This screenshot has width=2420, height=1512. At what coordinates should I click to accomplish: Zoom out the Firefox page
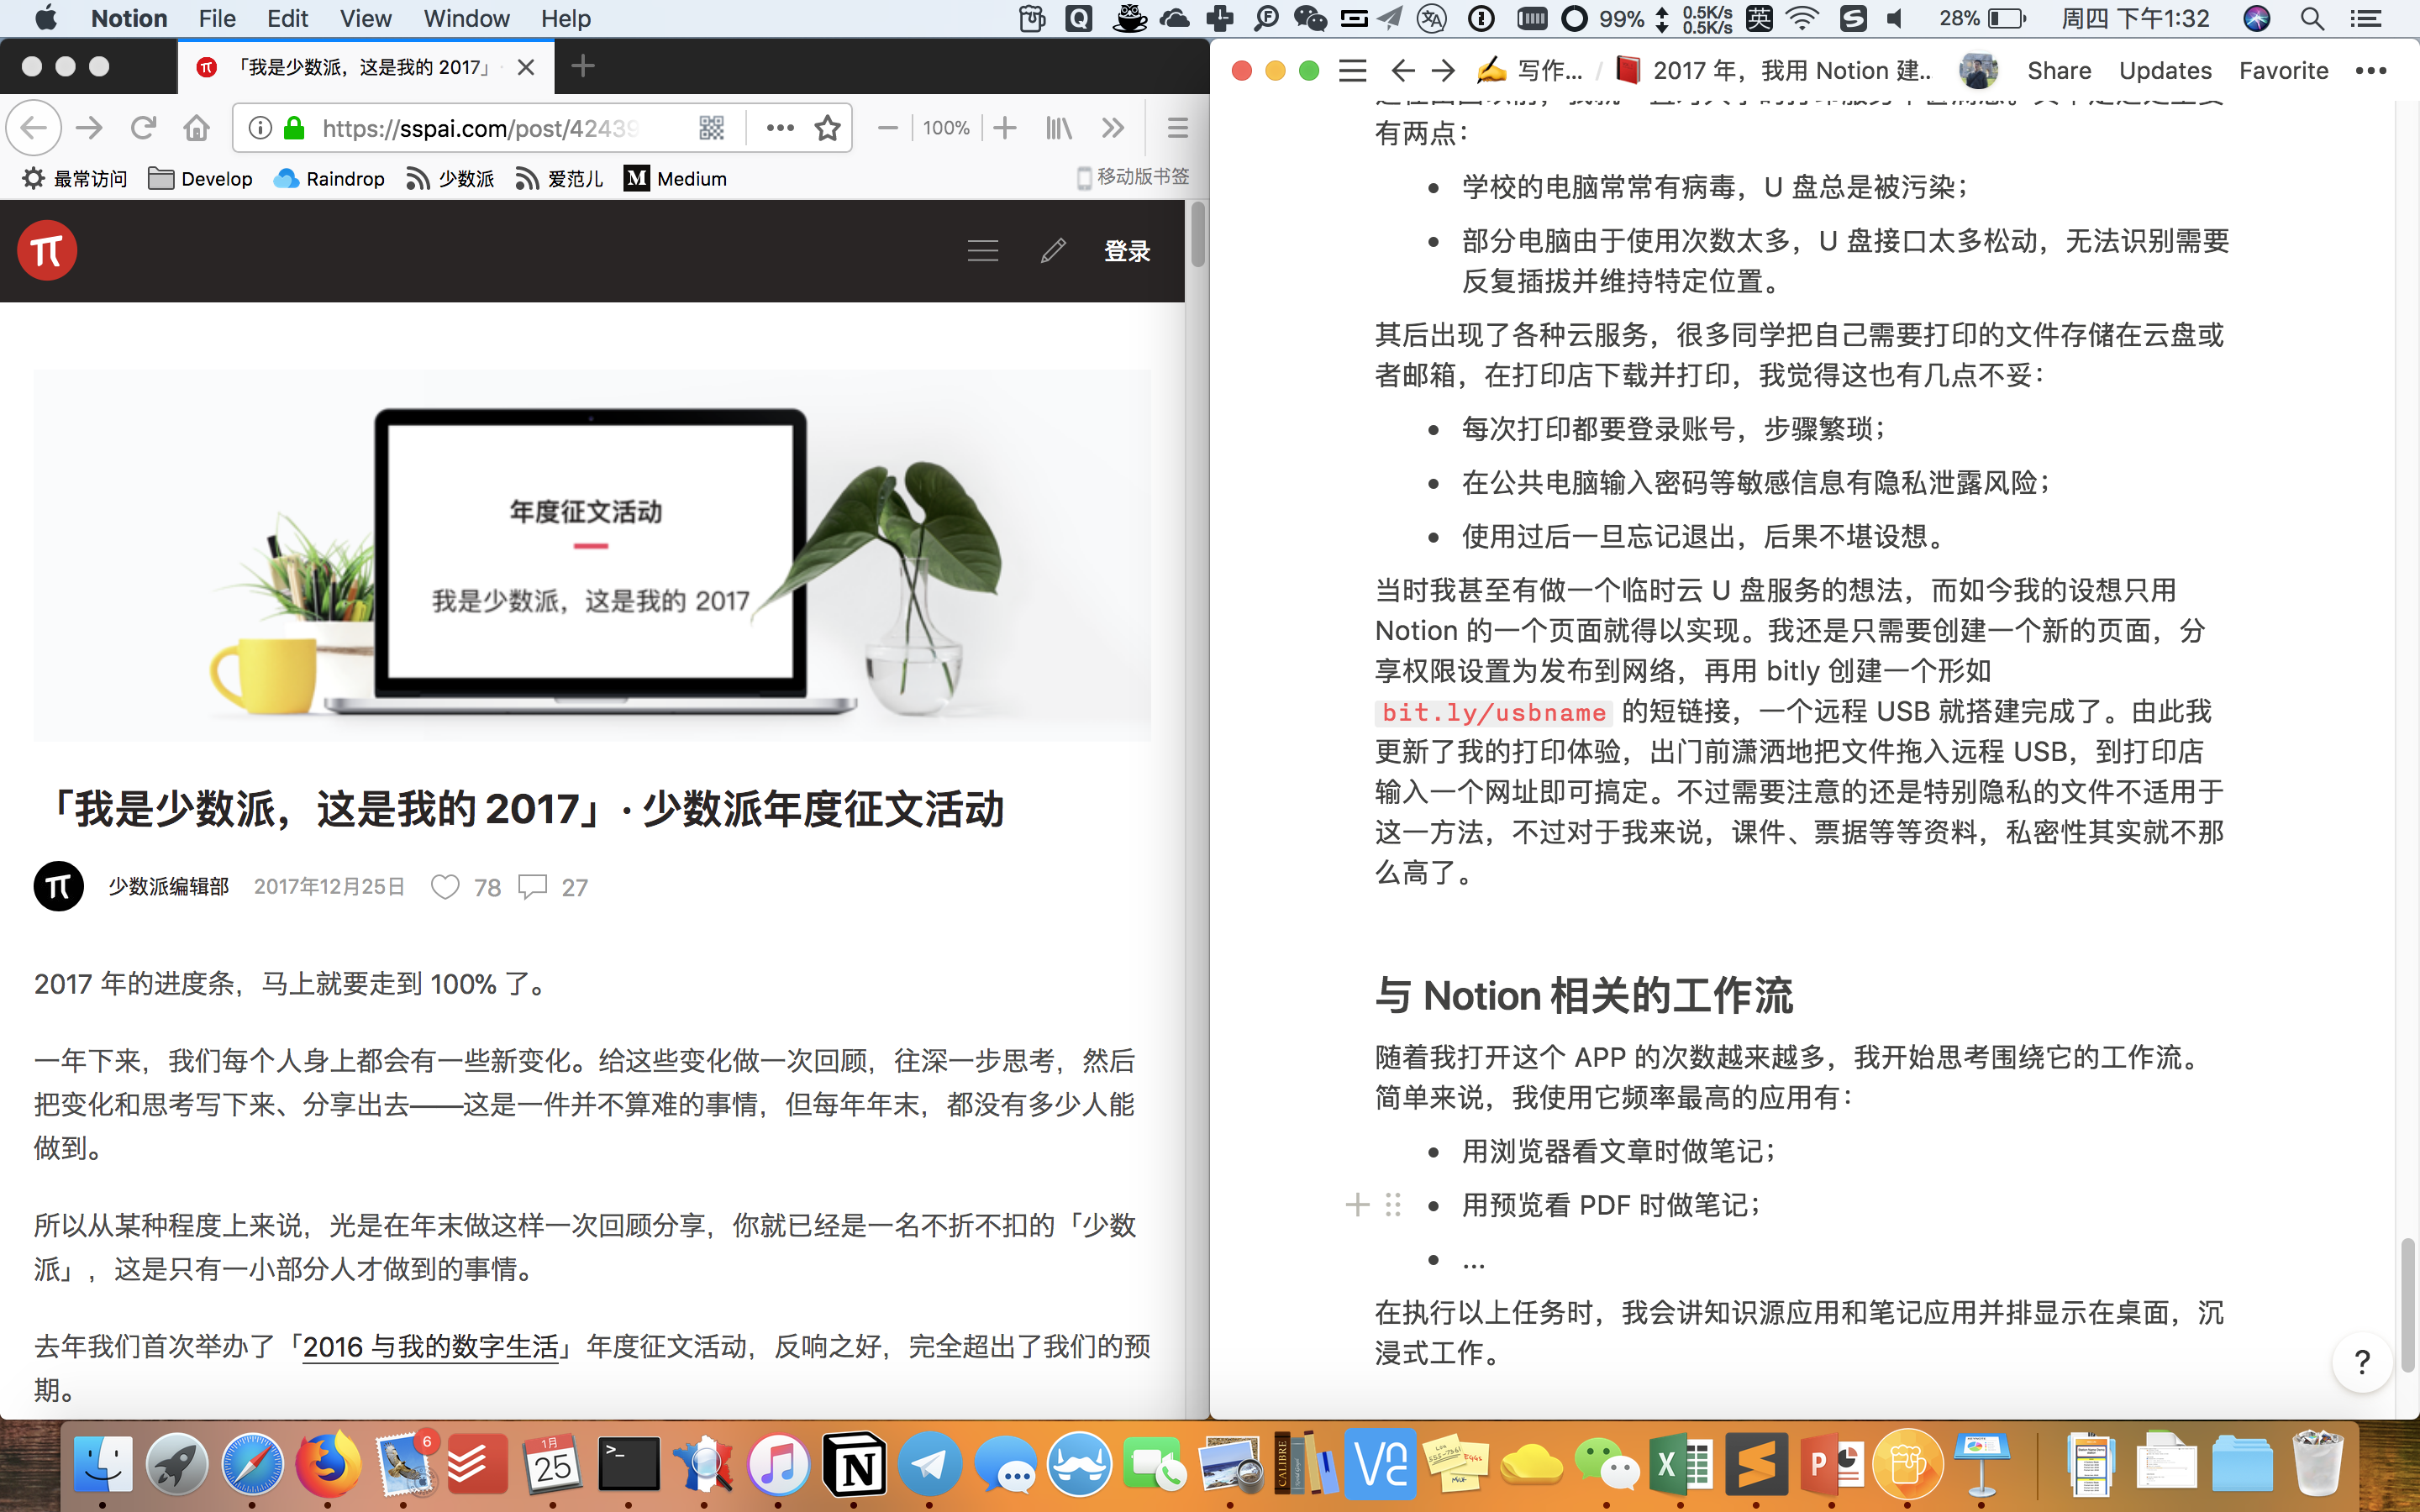coord(887,128)
